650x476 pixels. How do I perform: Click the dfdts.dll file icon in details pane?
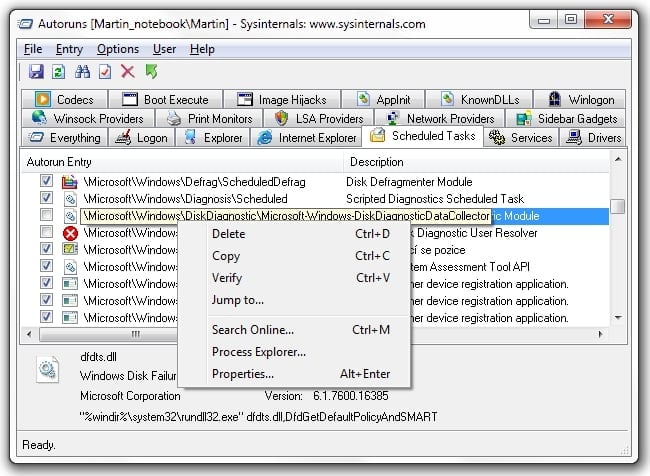pyautogui.click(x=48, y=369)
